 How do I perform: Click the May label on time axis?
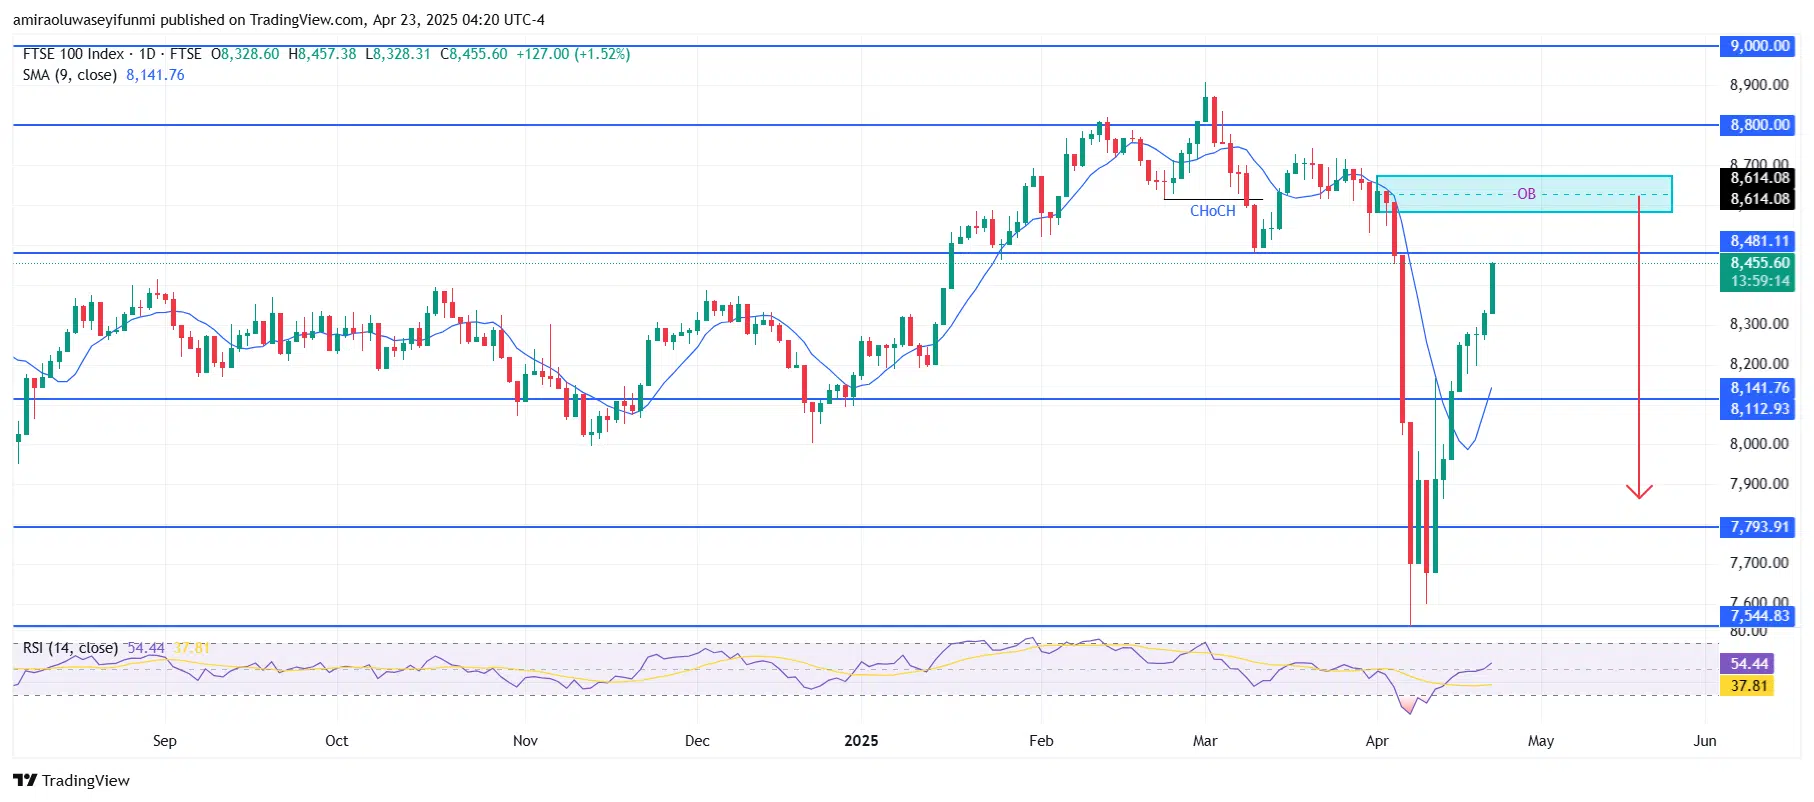pyautogui.click(x=1541, y=741)
